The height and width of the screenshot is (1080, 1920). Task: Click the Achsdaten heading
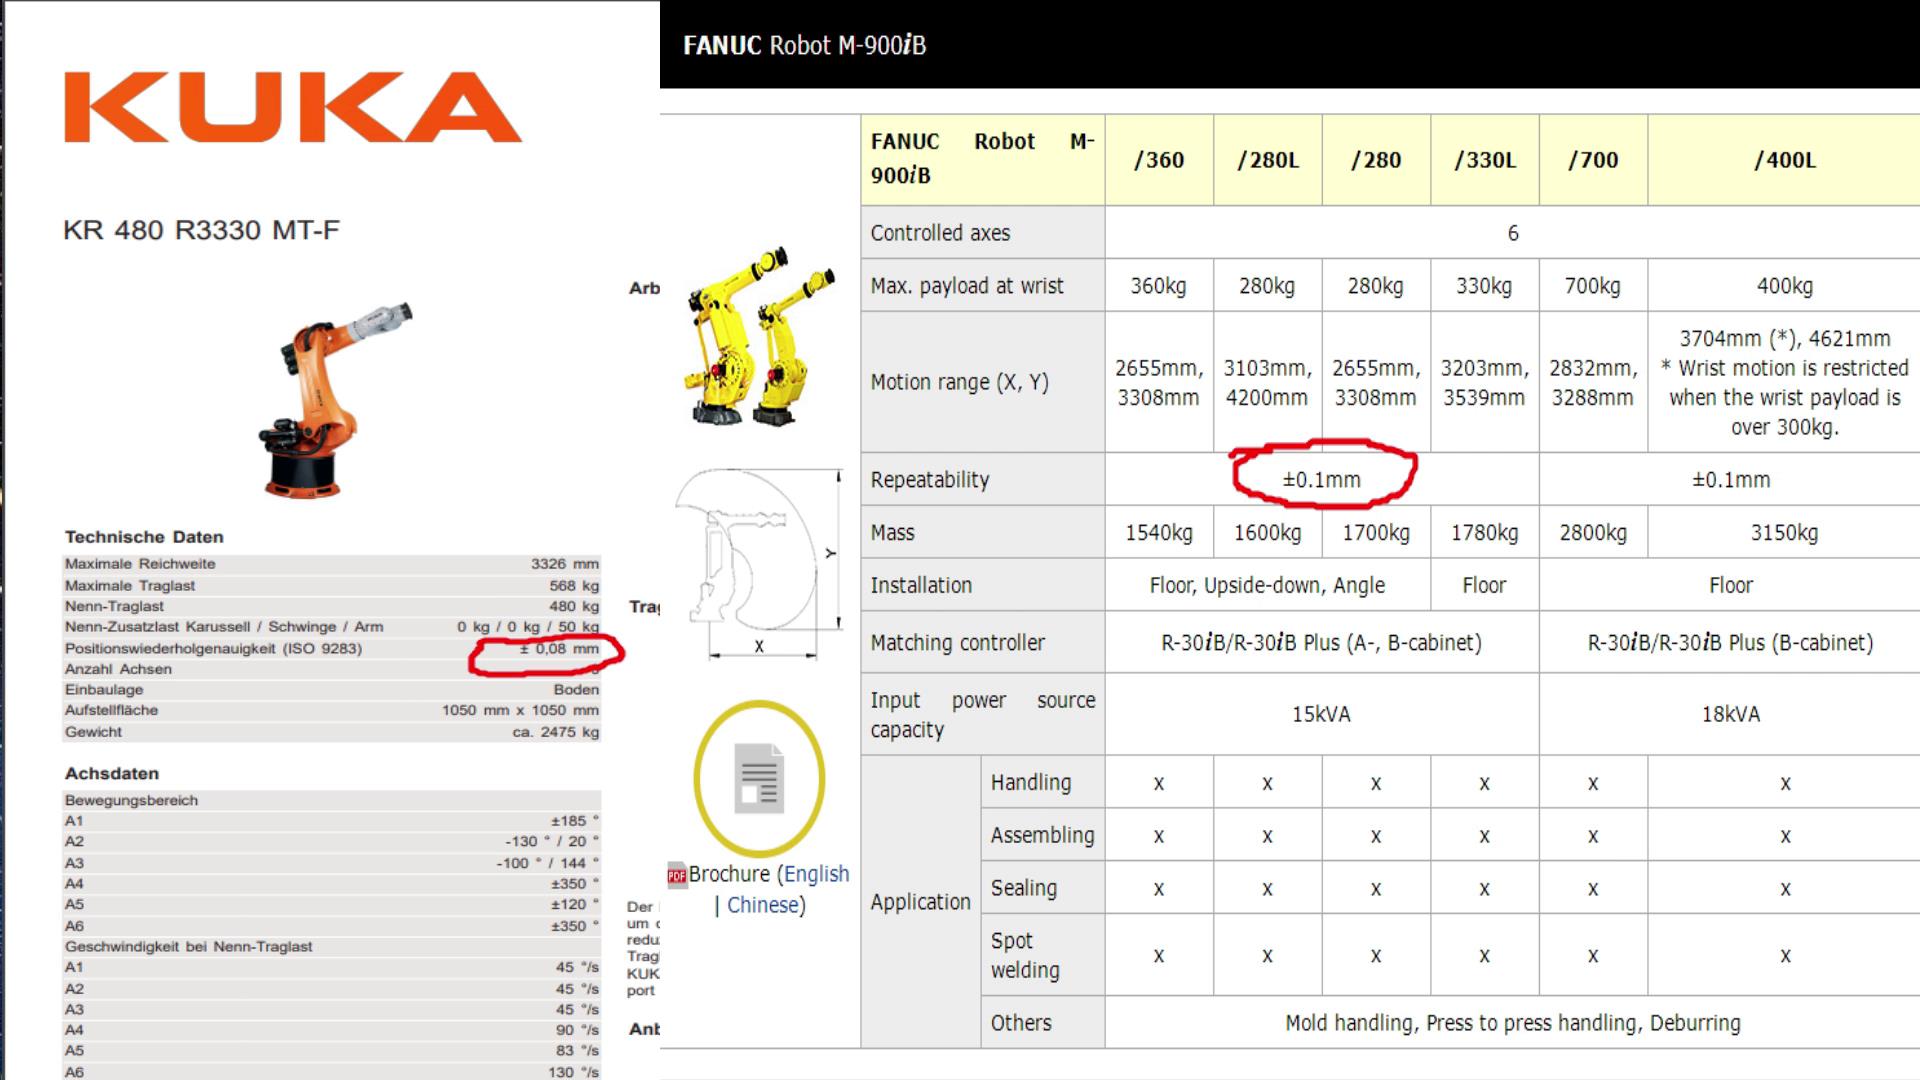[112, 773]
